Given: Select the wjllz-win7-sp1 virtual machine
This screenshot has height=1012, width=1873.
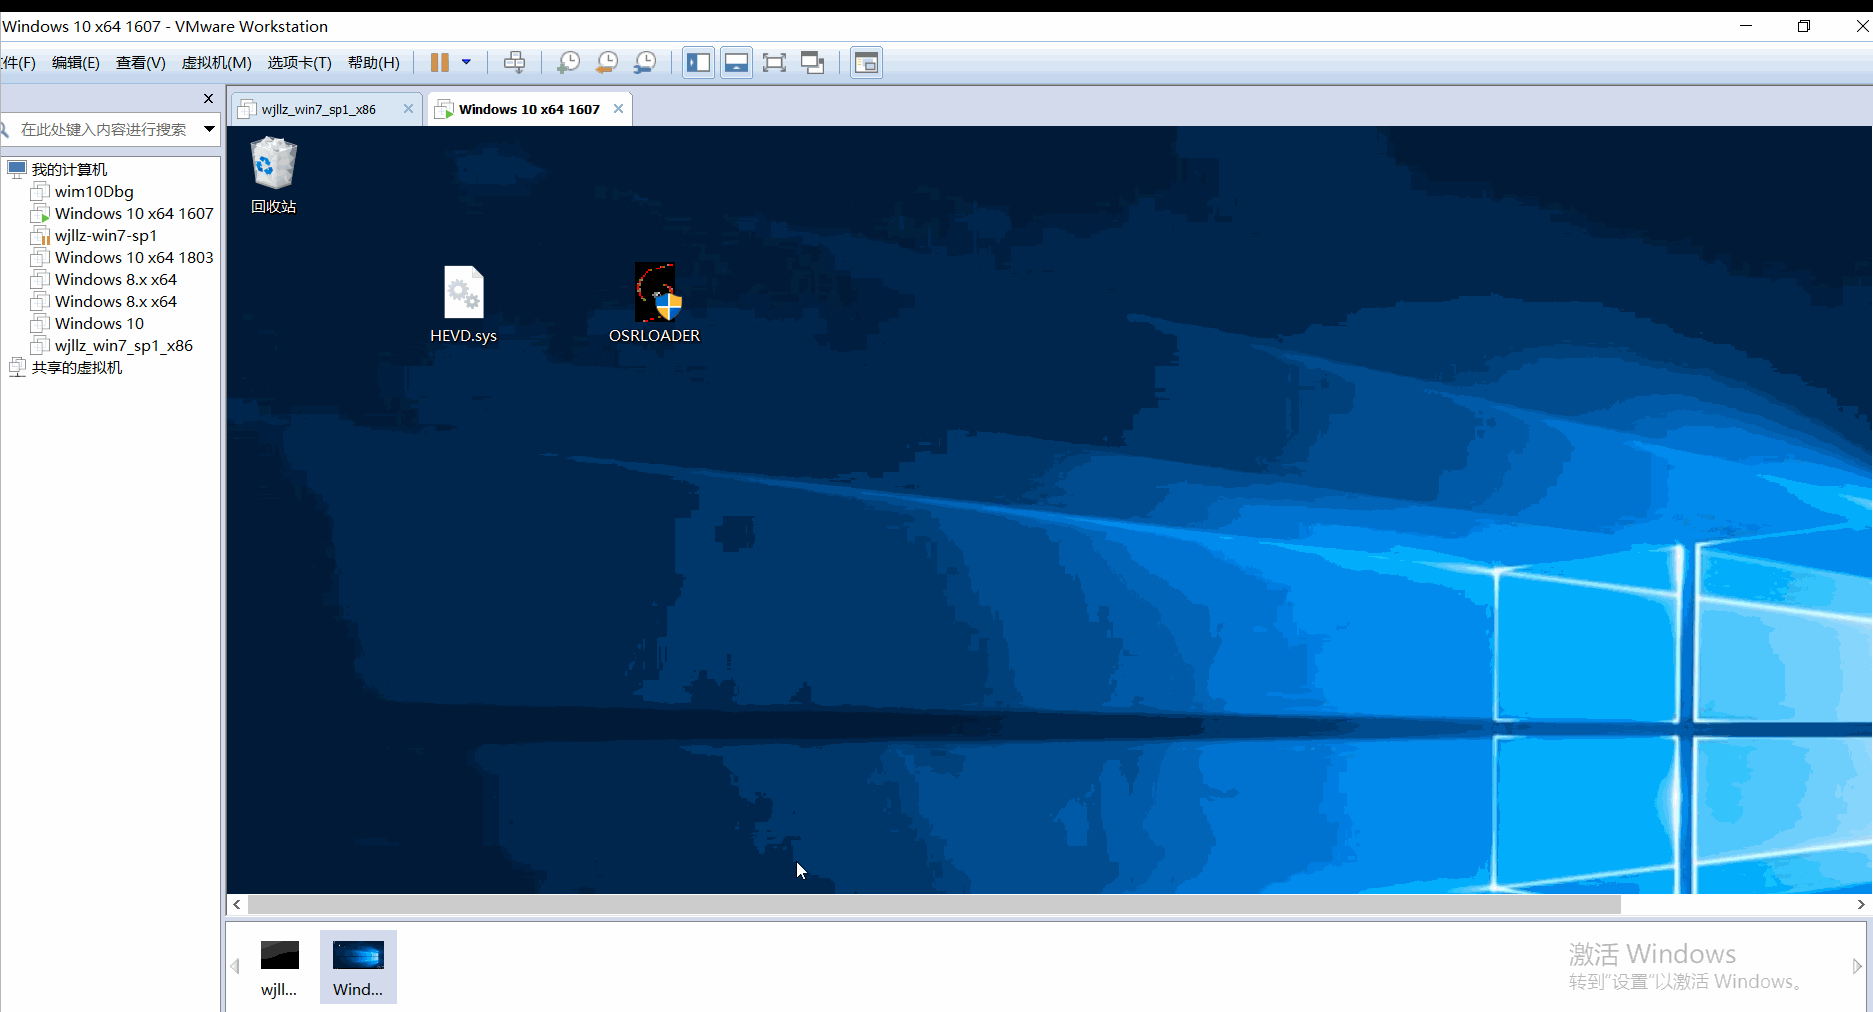Looking at the screenshot, I should coord(106,235).
